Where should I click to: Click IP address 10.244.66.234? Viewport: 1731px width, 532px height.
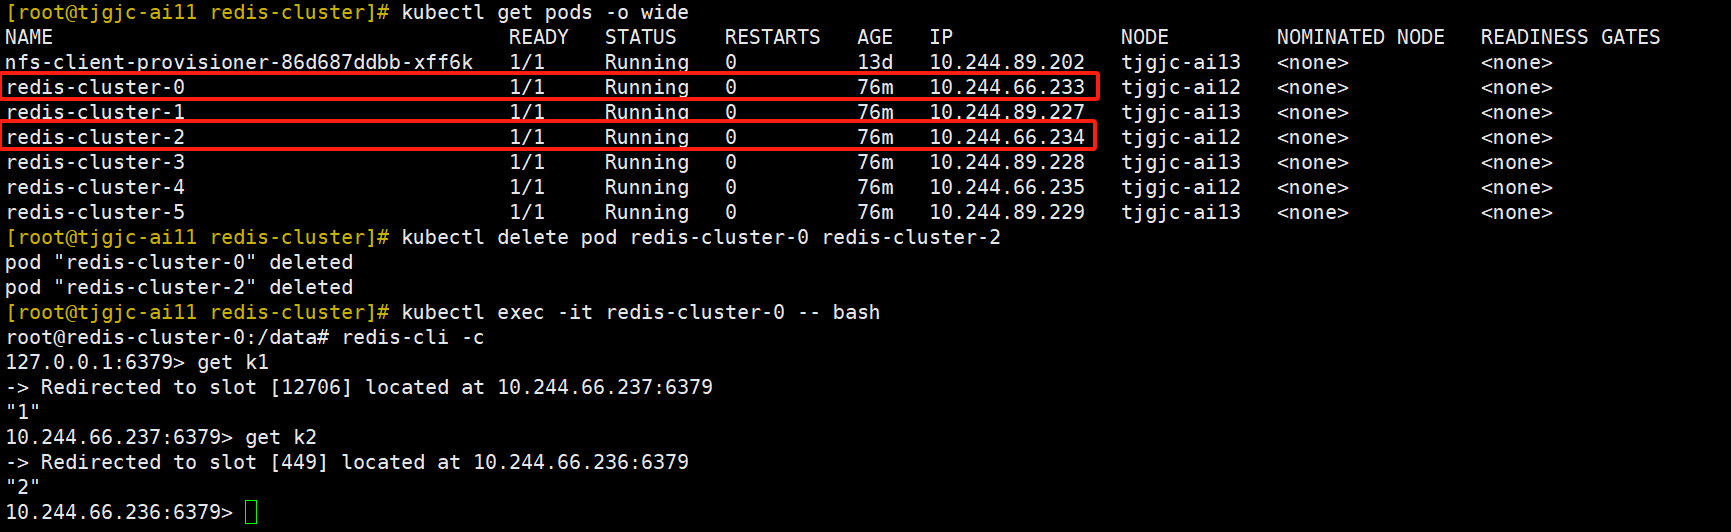tap(1007, 137)
